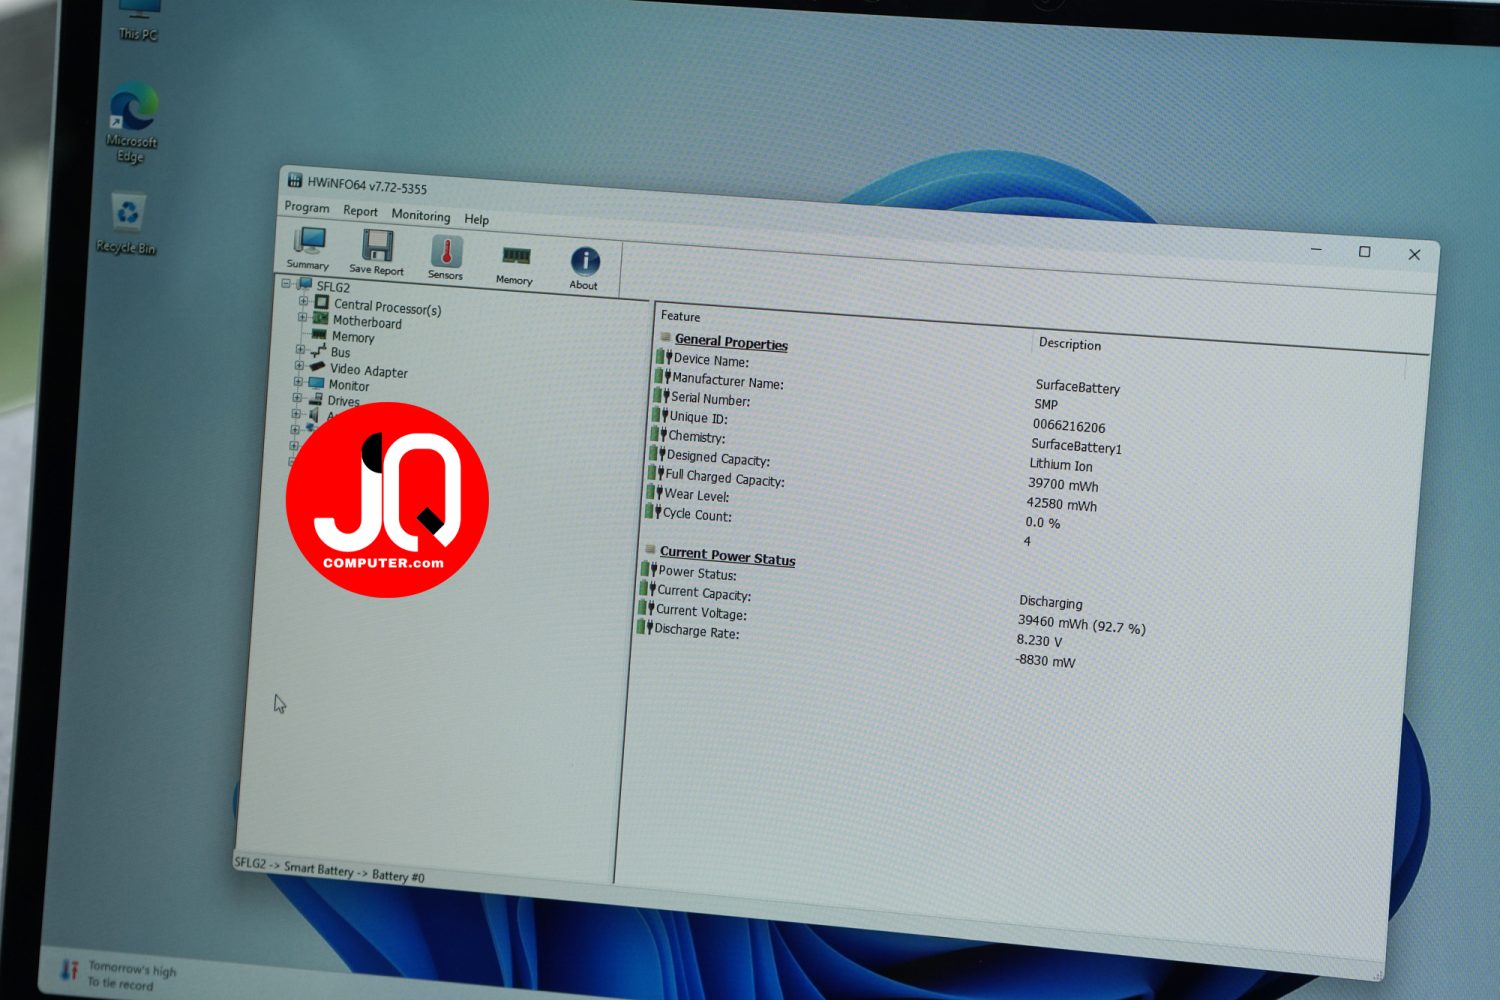Screen dimensions: 1500x1000
Task: Select the Current Voltage row label
Action: coord(701,612)
